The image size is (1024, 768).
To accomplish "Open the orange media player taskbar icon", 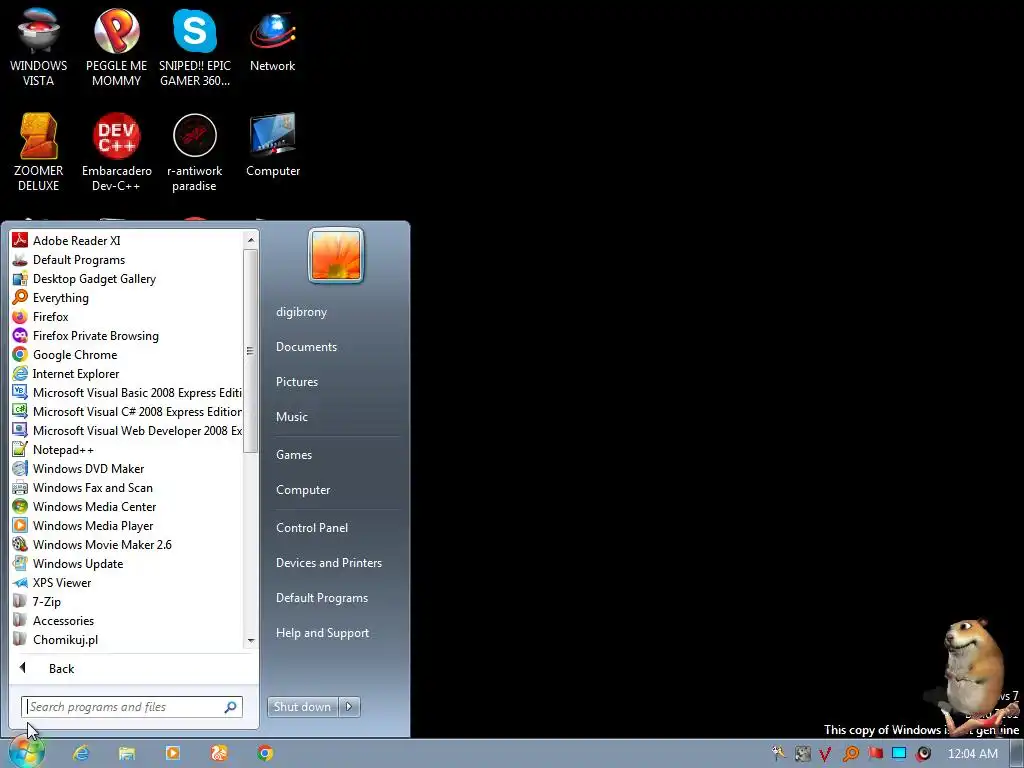I will click(x=172, y=753).
